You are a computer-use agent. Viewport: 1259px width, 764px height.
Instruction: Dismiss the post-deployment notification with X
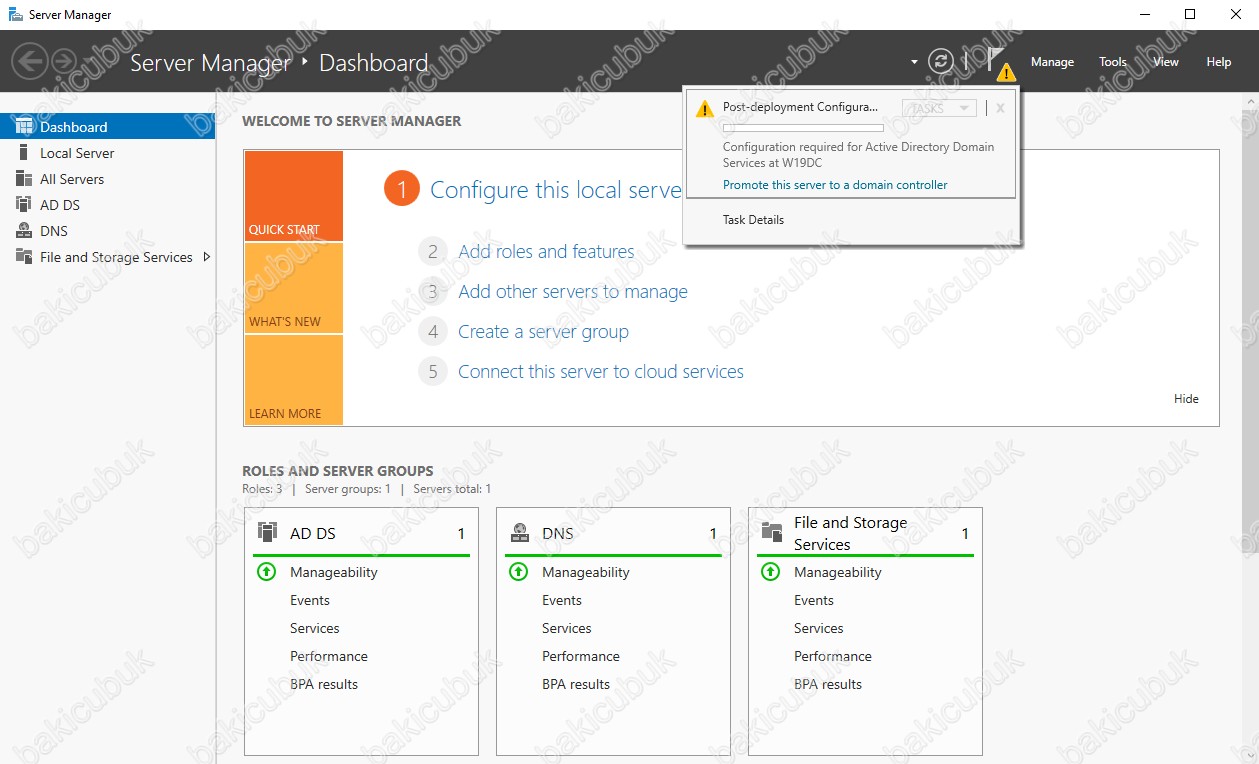click(1000, 108)
